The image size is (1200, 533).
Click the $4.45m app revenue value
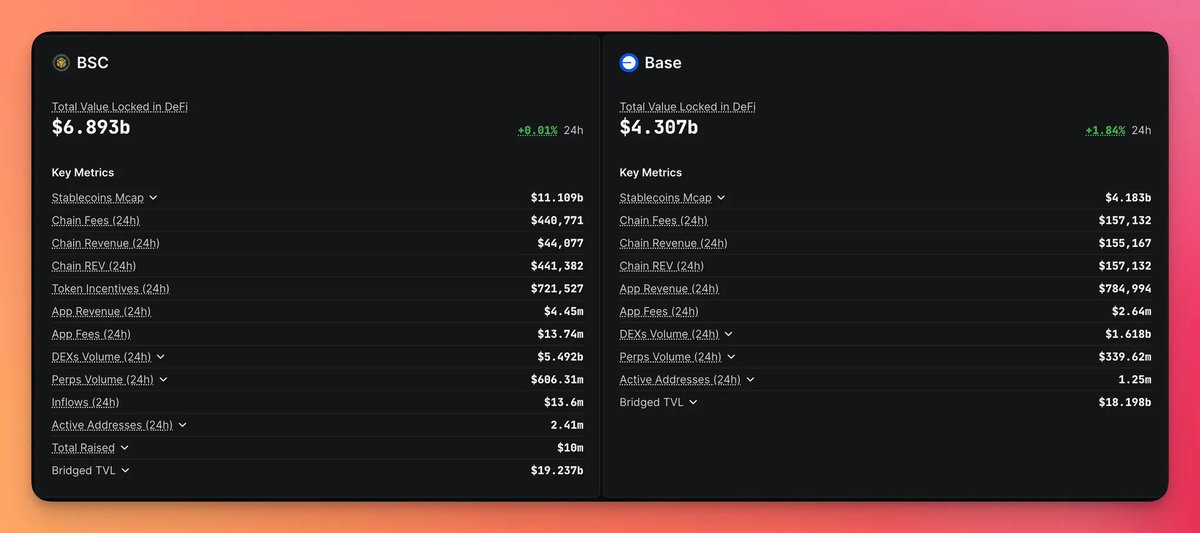[564, 312]
